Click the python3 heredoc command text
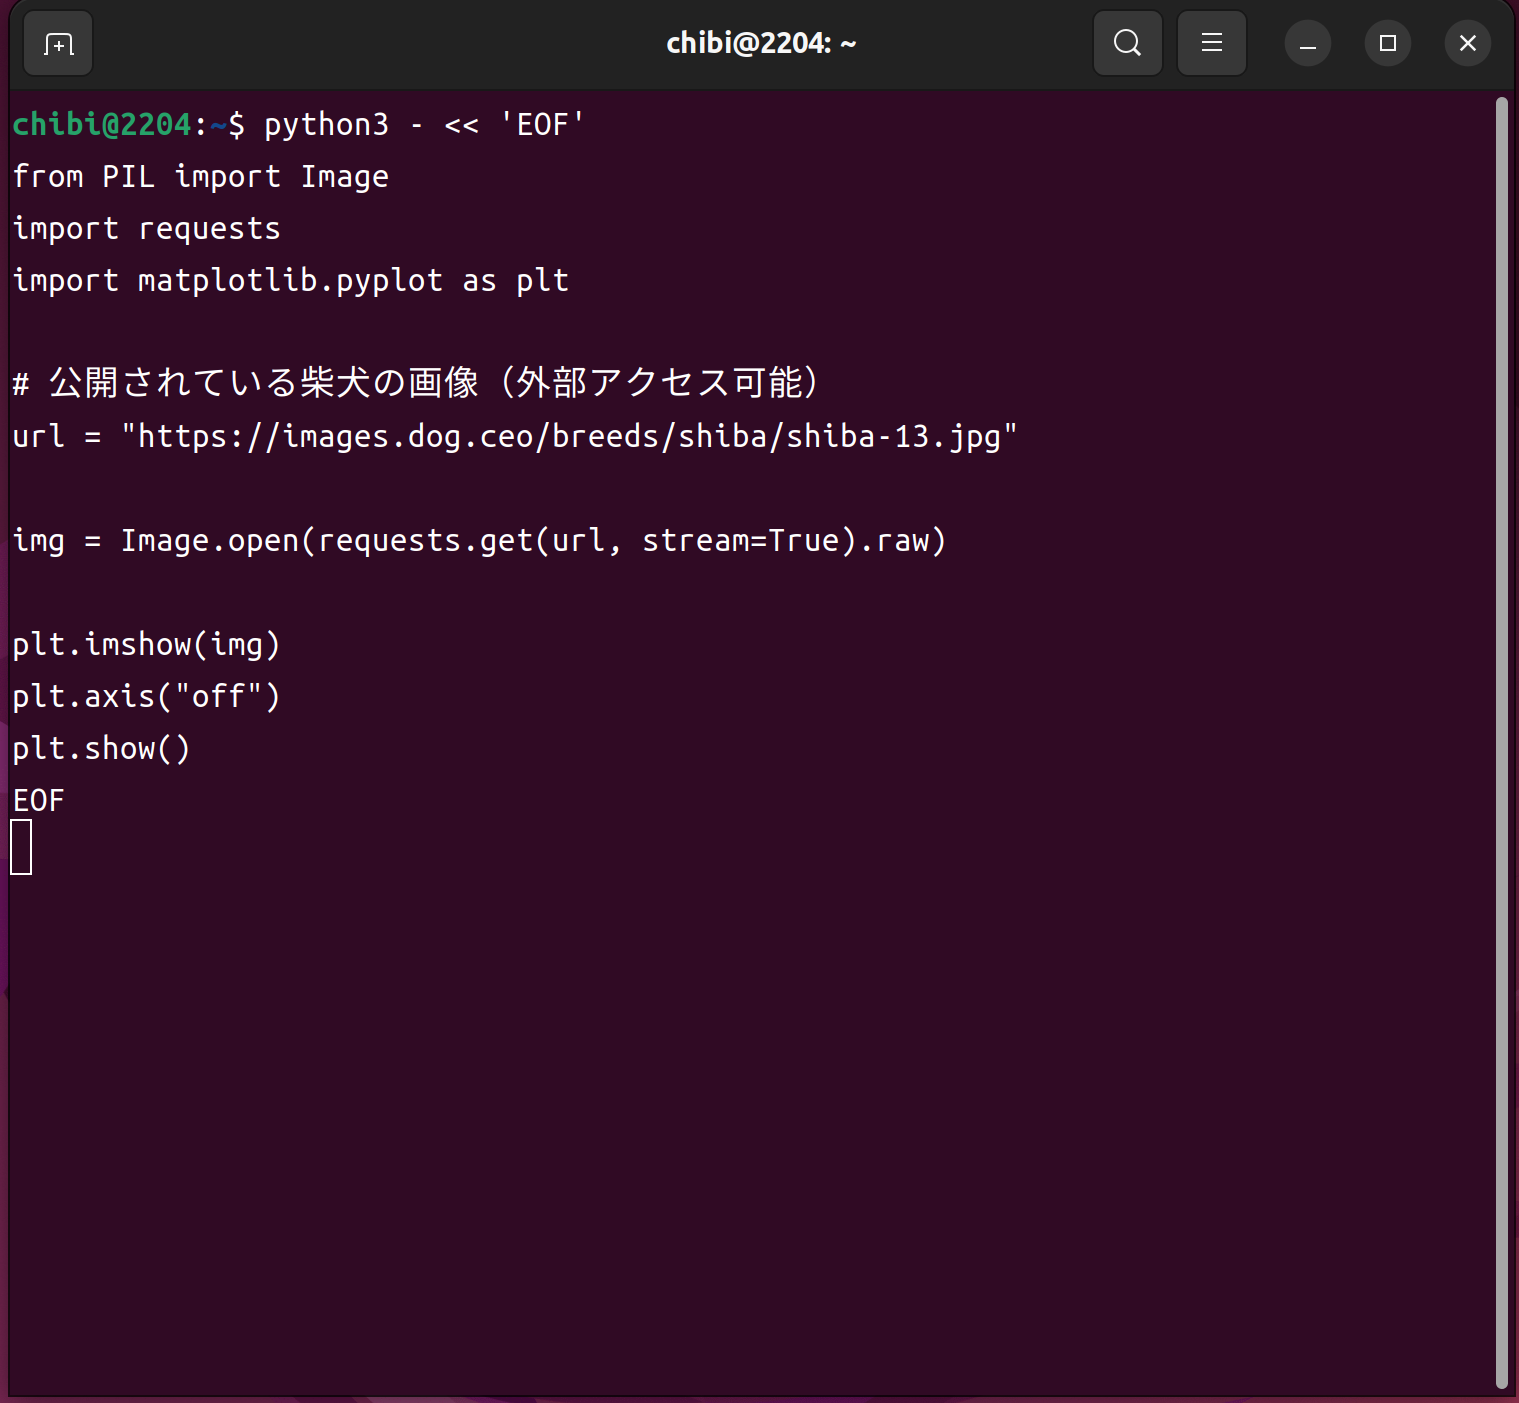Screen dimensions: 1519x1403 (423, 125)
